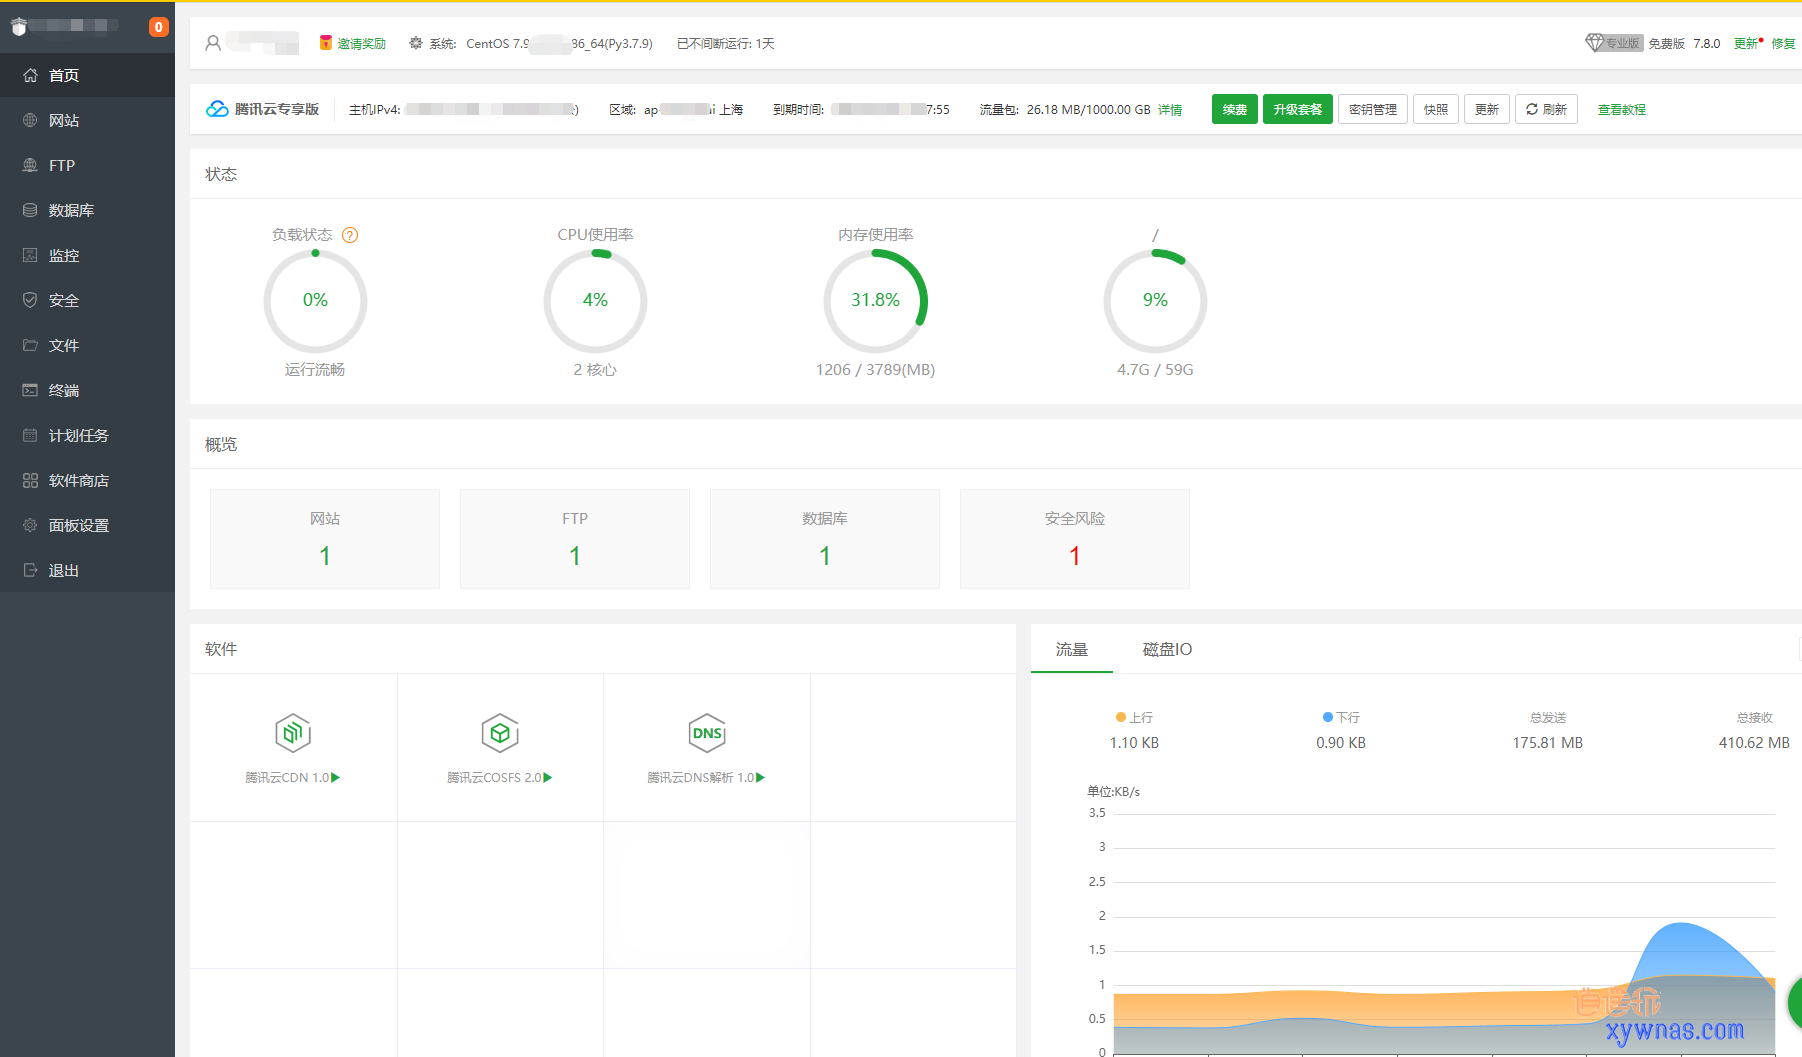Click the green 升级套餐 button

point(1298,109)
